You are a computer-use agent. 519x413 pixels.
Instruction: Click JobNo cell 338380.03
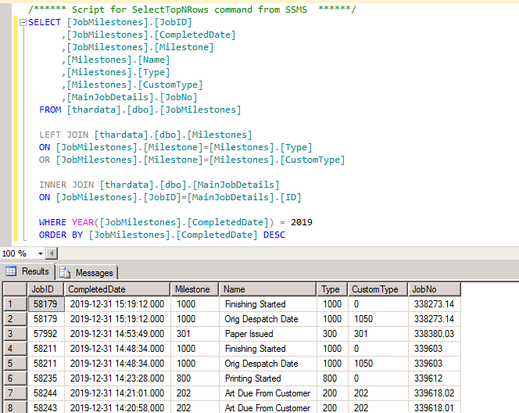point(434,334)
